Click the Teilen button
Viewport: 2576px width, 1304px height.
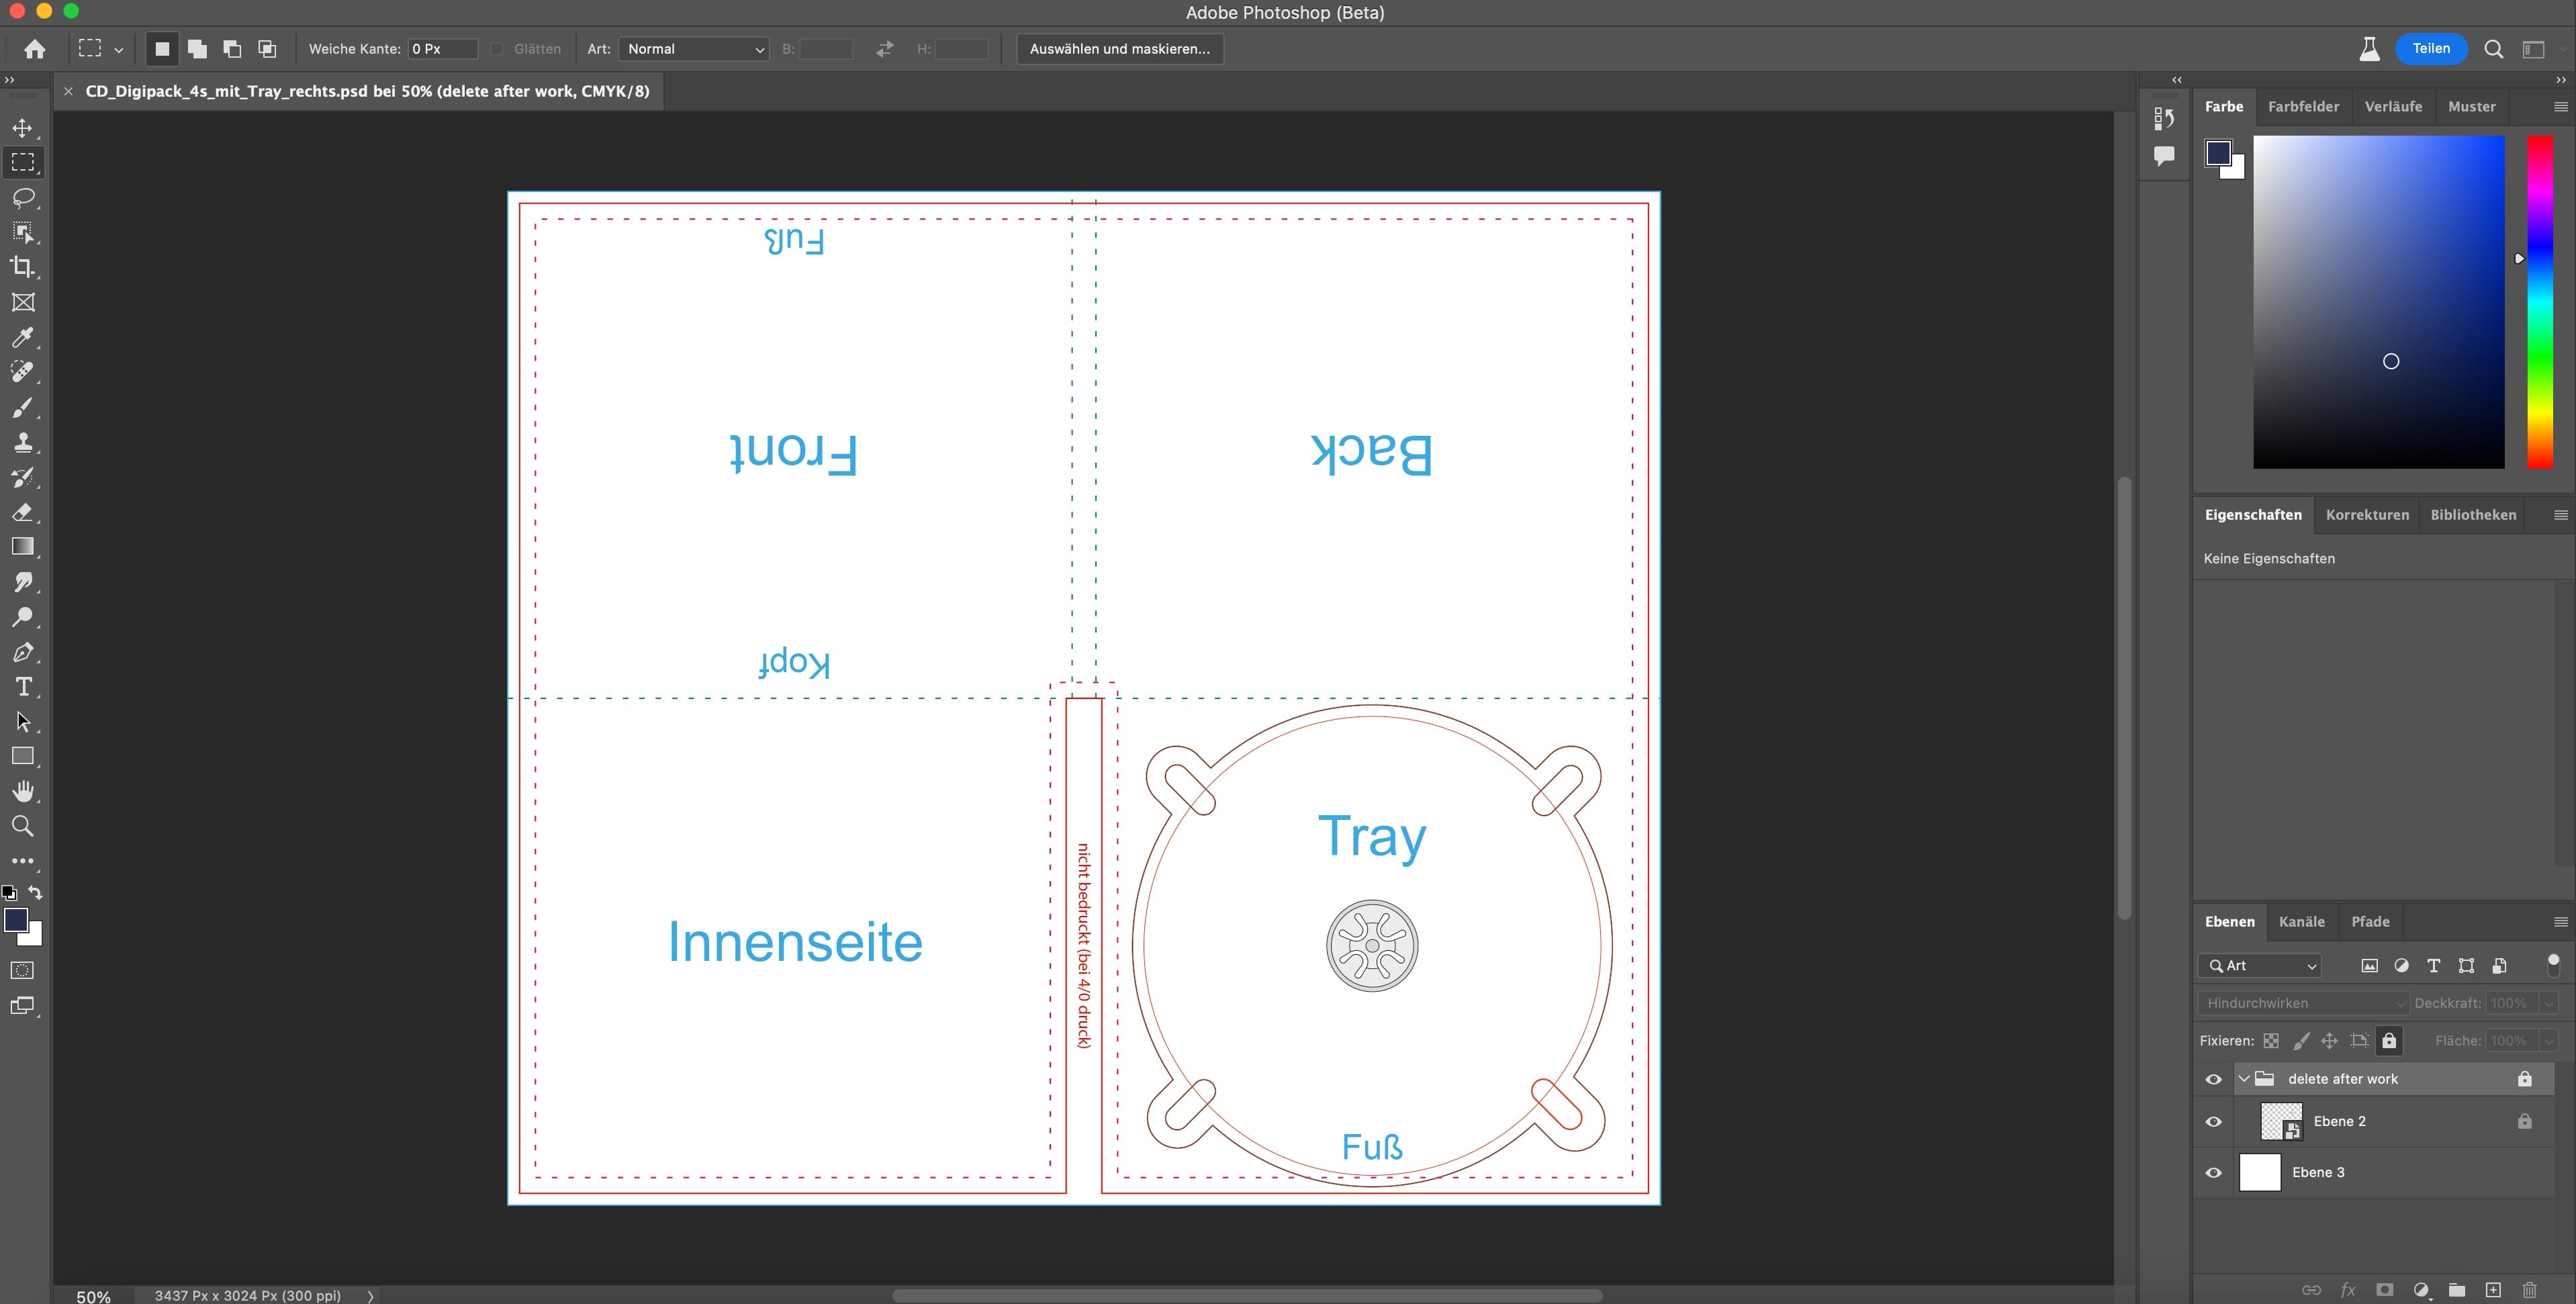[2430, 49]
